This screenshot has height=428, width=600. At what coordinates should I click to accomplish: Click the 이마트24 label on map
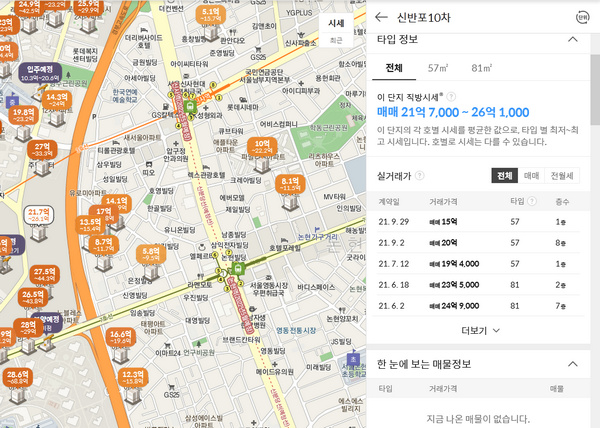pyautogui.click(x=168, y=353)
